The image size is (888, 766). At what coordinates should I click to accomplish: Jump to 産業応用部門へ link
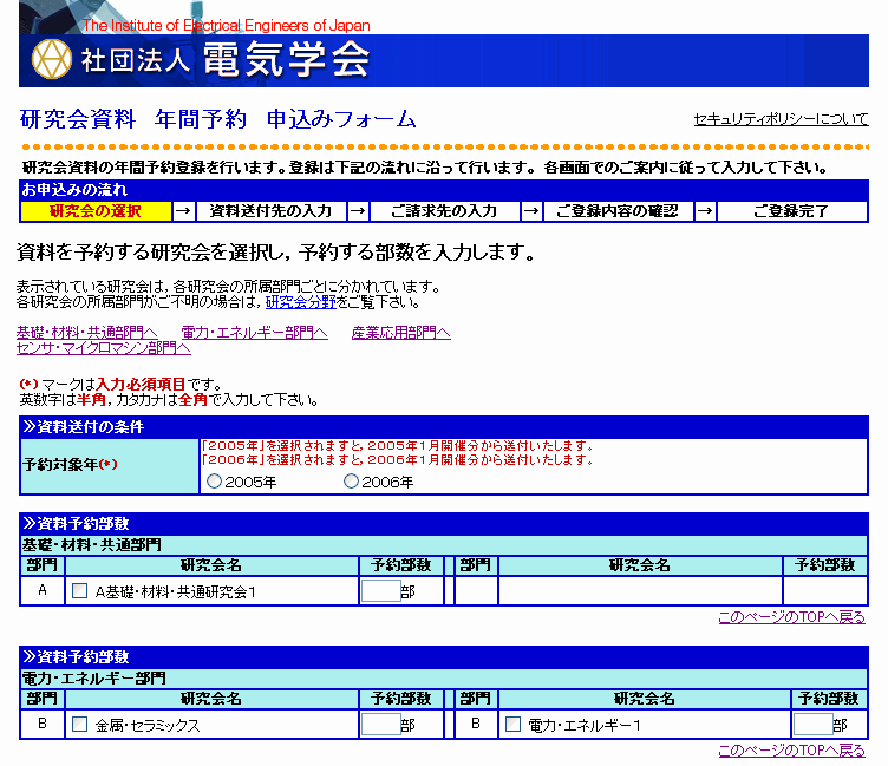[x=401, y=333]
